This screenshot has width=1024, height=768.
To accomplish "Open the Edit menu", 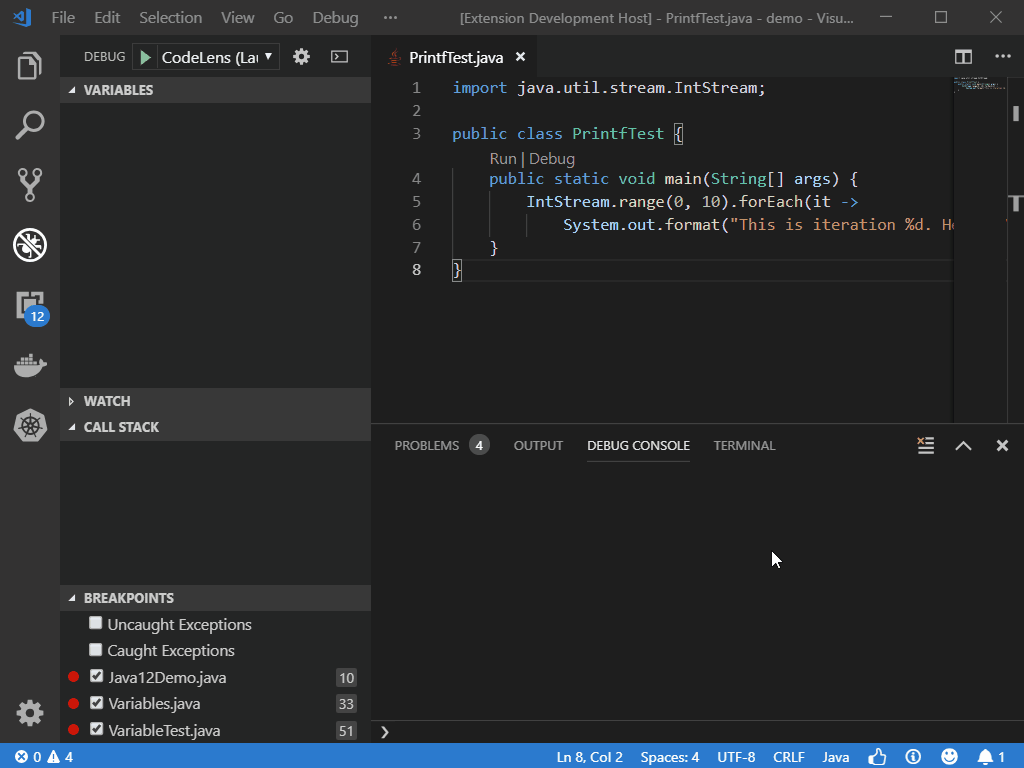I will [107, 18].
